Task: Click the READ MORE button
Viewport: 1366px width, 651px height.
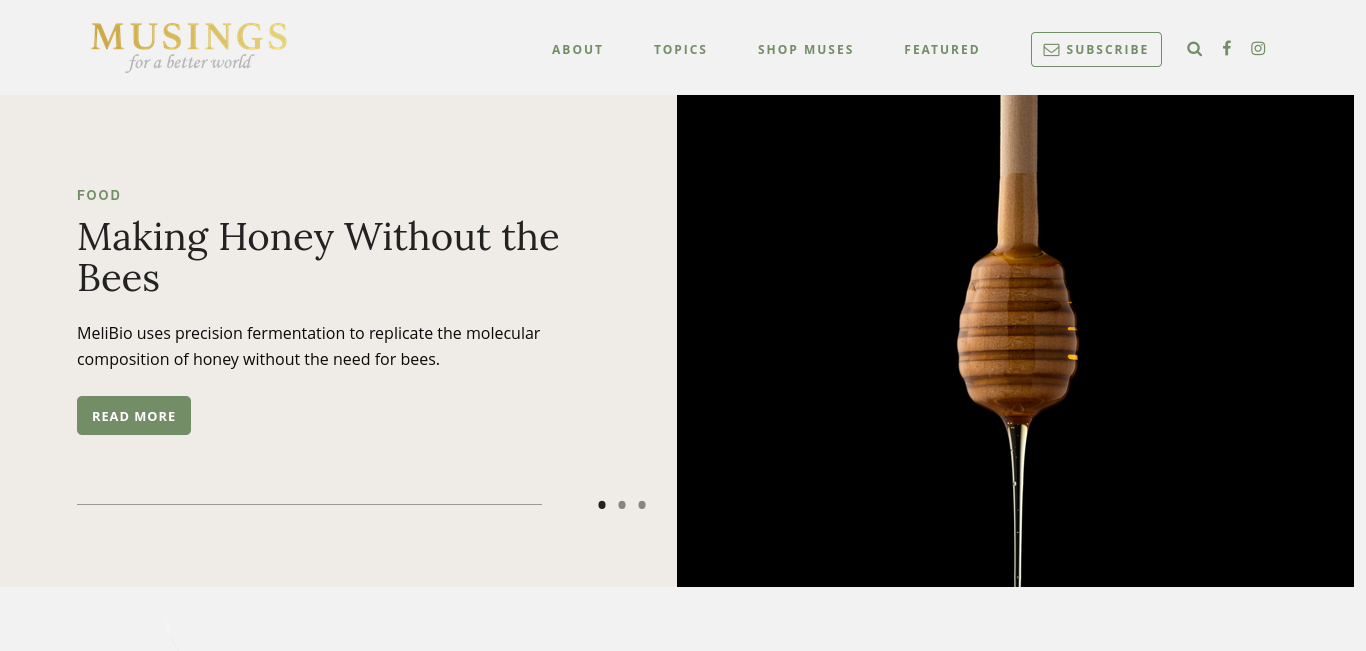Action: (134, 416)
